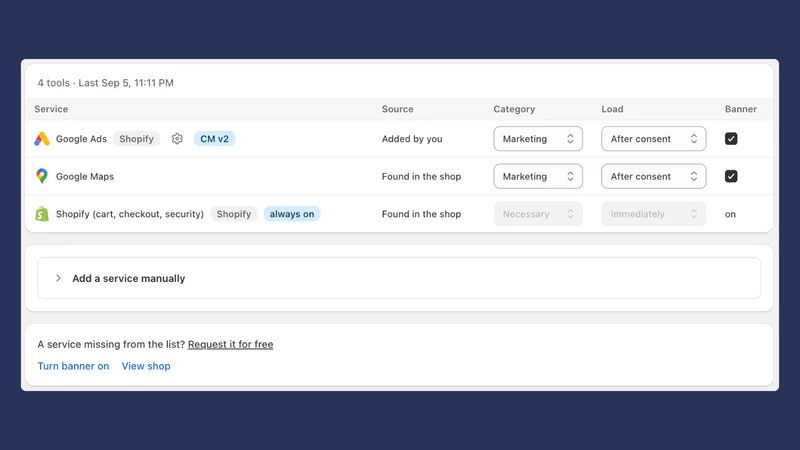The height and width of the screenshot is (450, 800).
Task: Click Shopify tag beside Google Ads
Action: click(136, 139)
